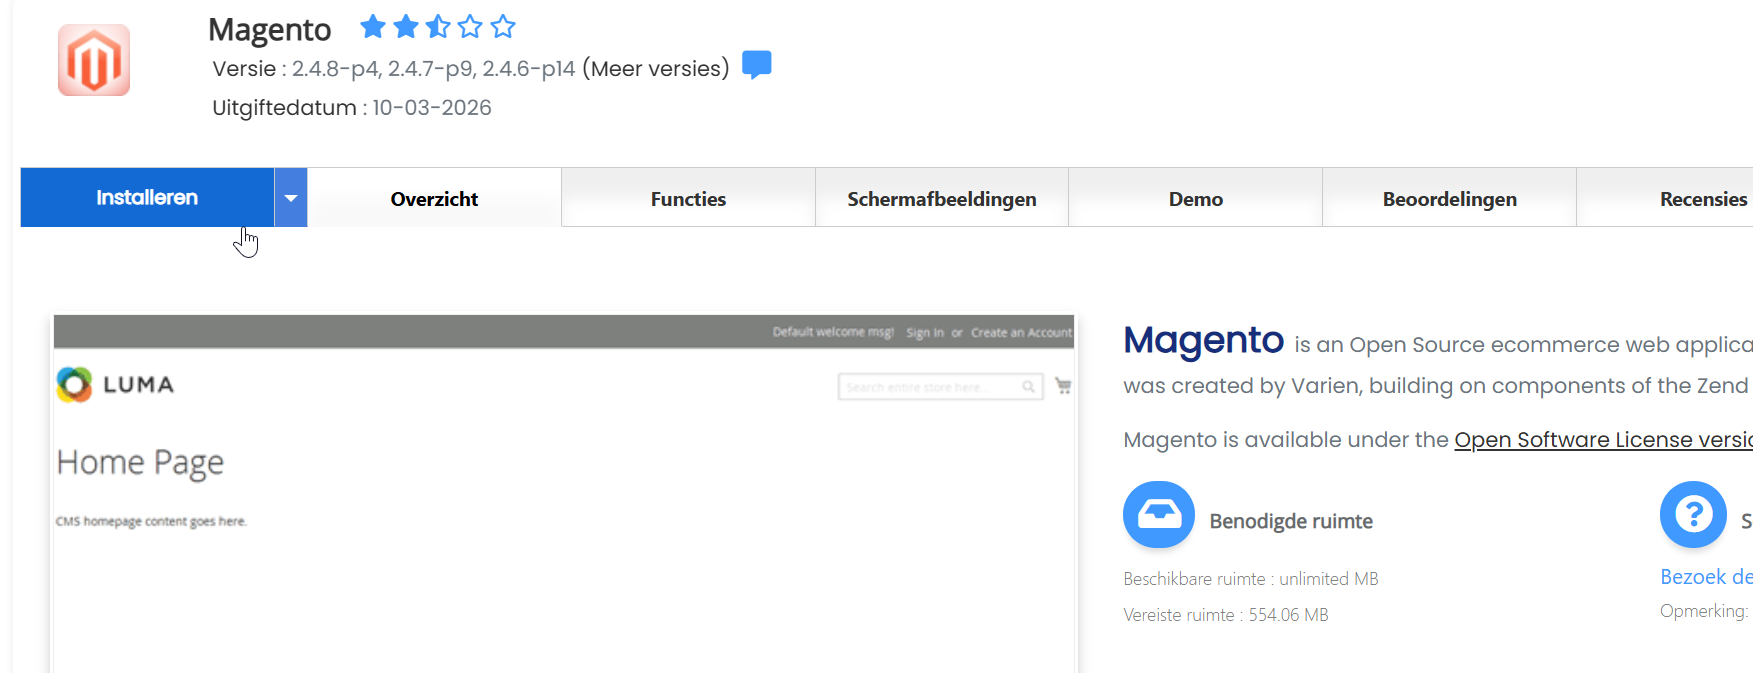Screen dimensions: 1753x673
Task: Click the shopping cart icon in preview
Action: 1063,386
